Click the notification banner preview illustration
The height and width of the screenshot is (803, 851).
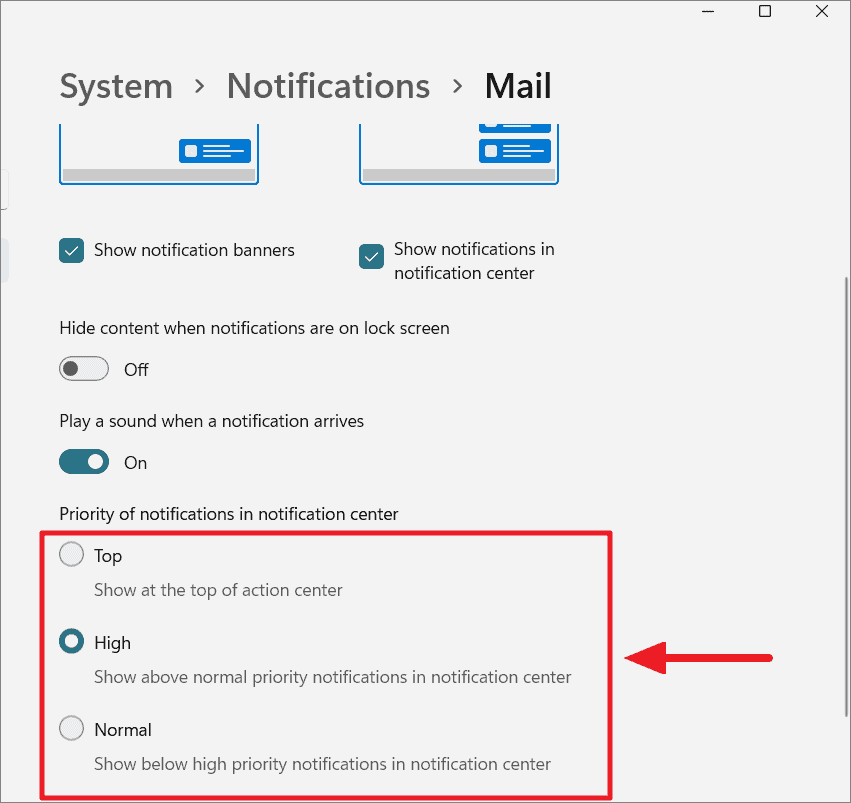click(x=158, y=150)
